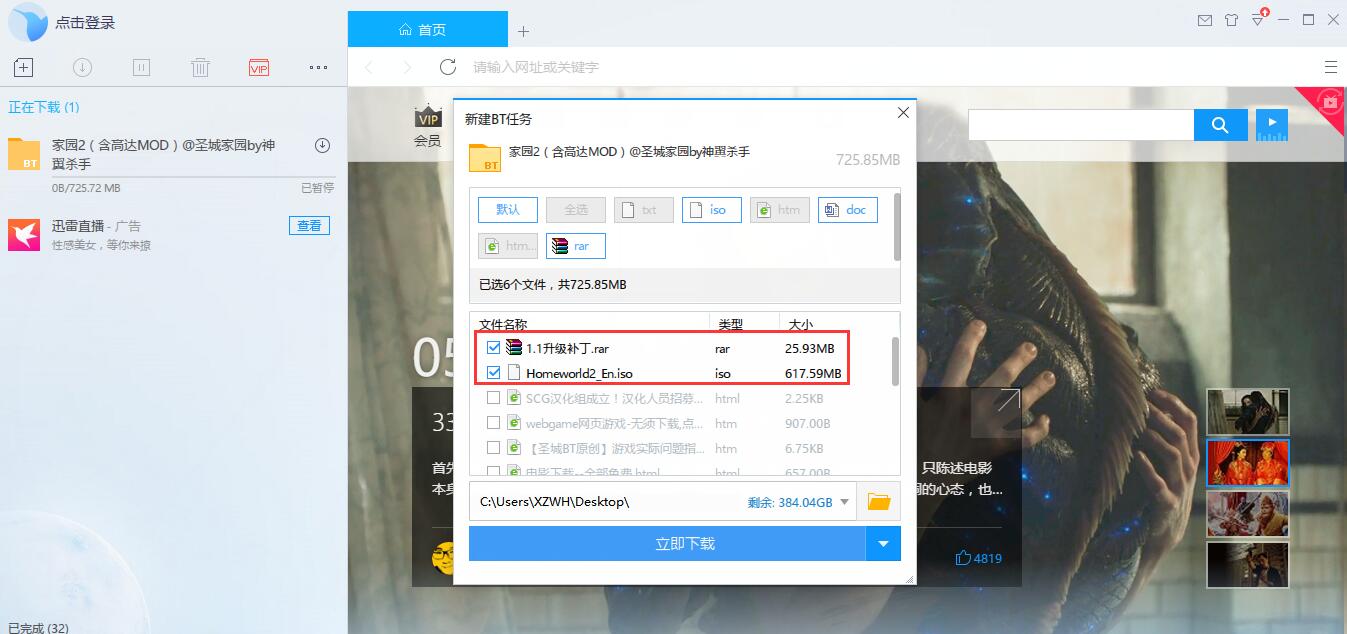
Task: Click the Thunder bird logo avatar
Action: coord(27,22)
